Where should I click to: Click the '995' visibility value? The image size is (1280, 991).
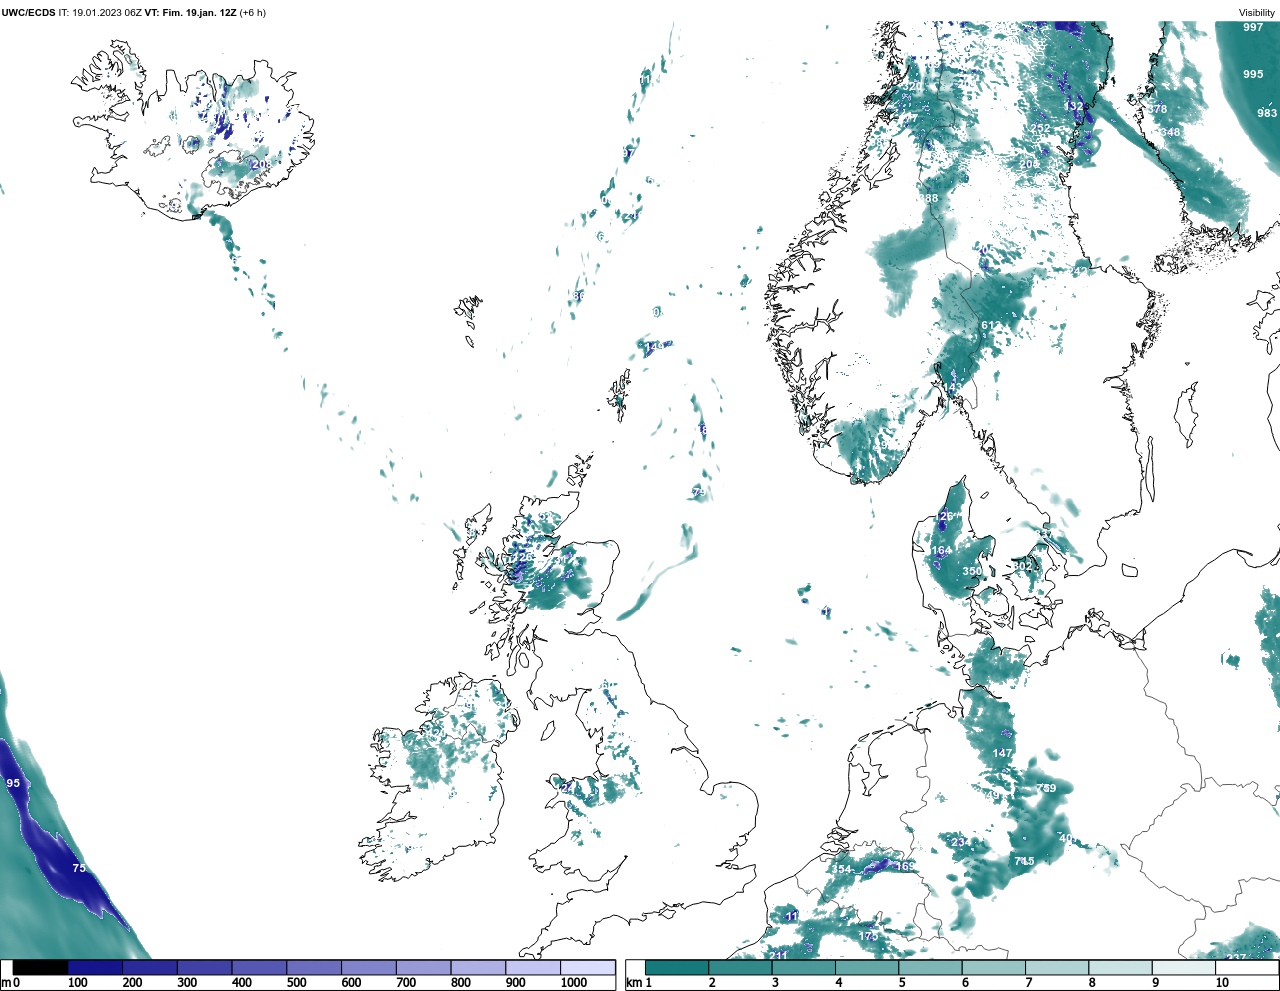pyautogui.click(x=1253, y=74)
